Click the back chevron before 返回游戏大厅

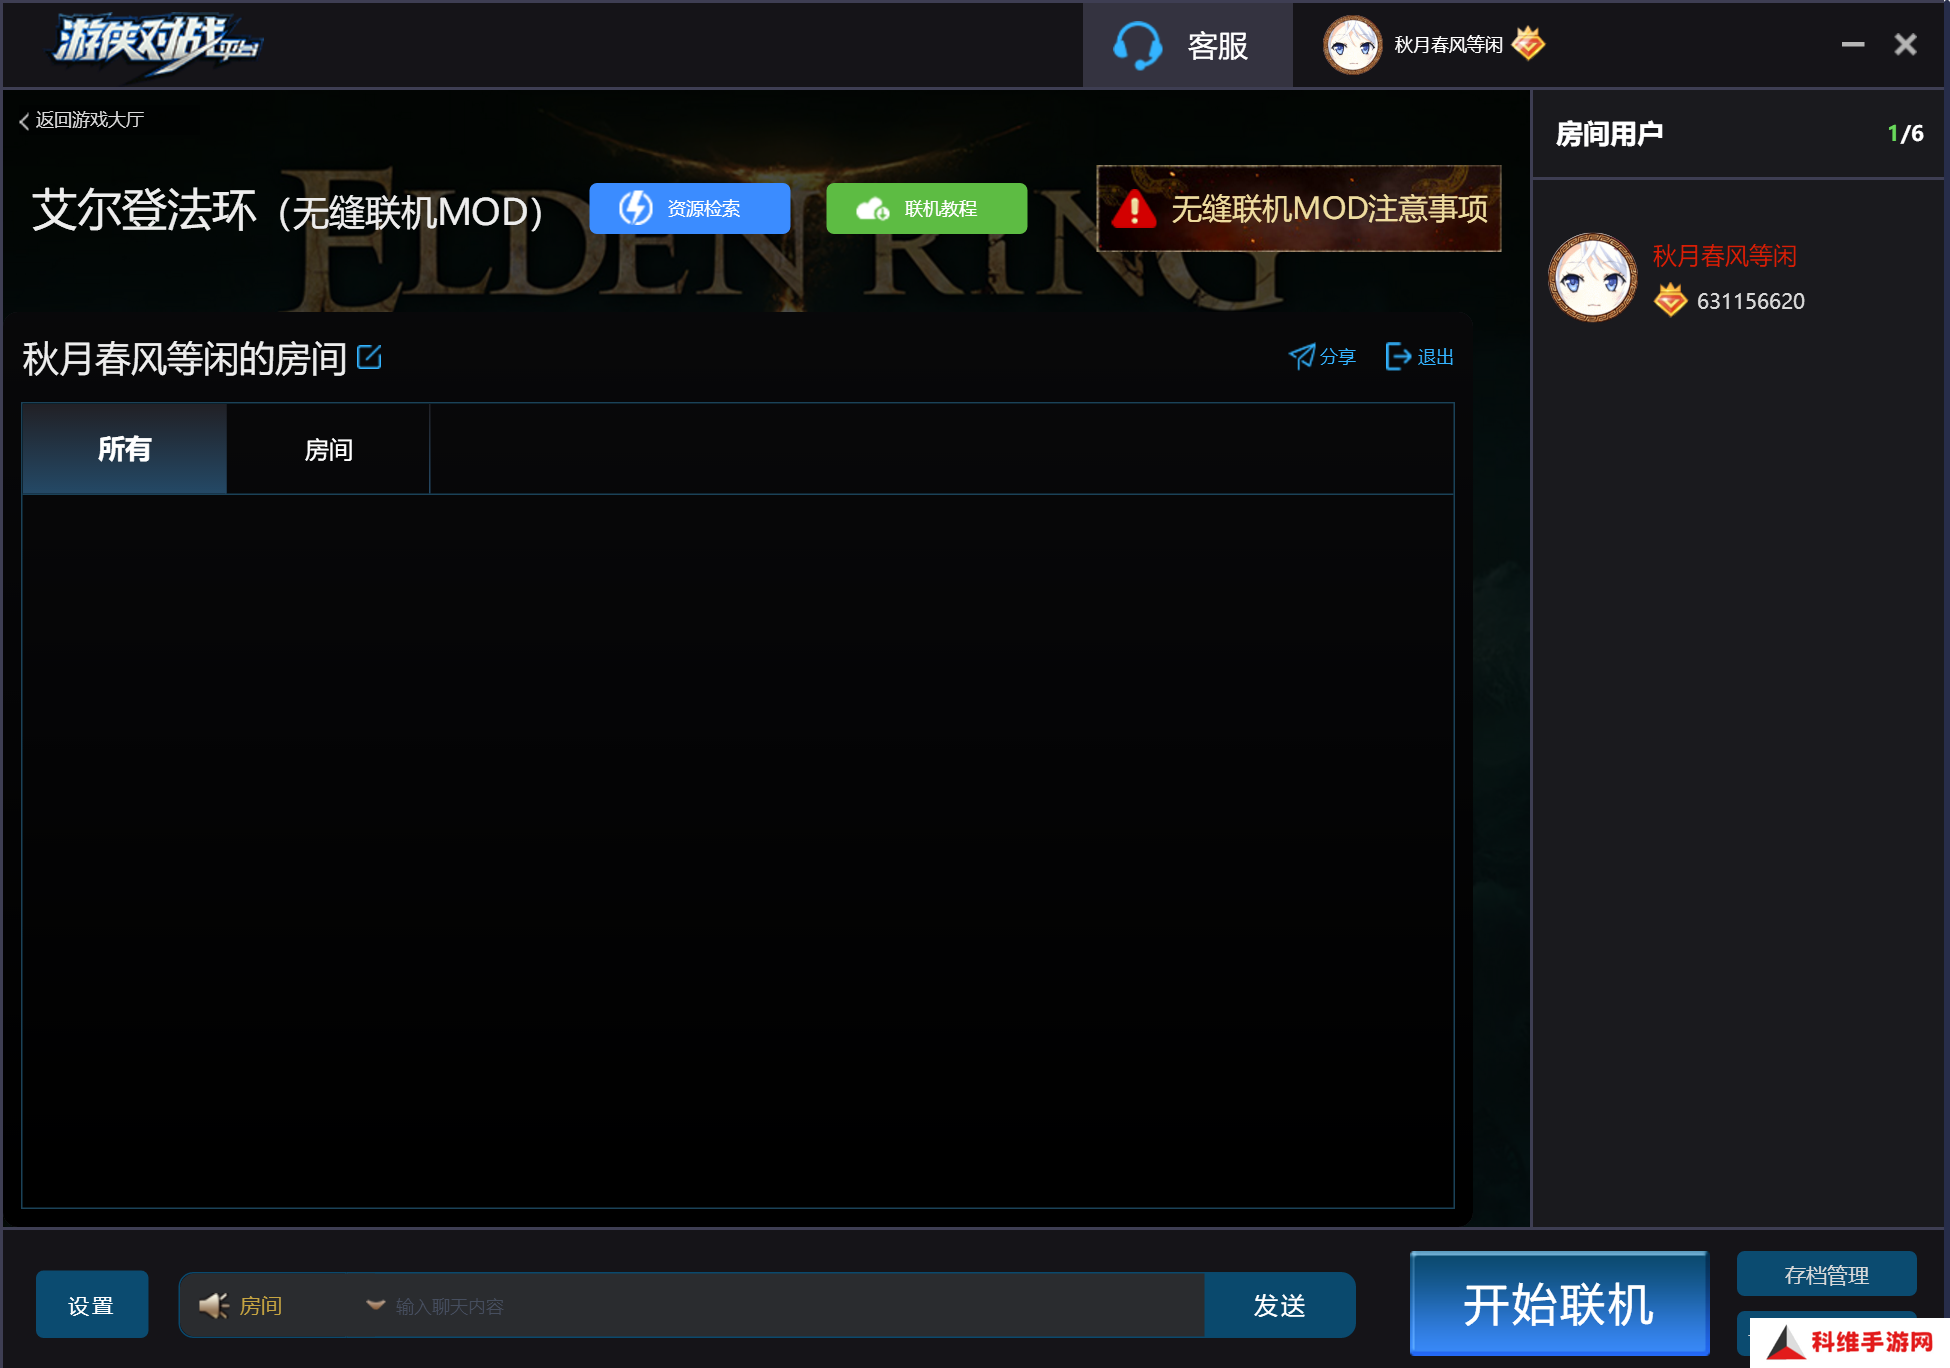[x=25, y=121]
